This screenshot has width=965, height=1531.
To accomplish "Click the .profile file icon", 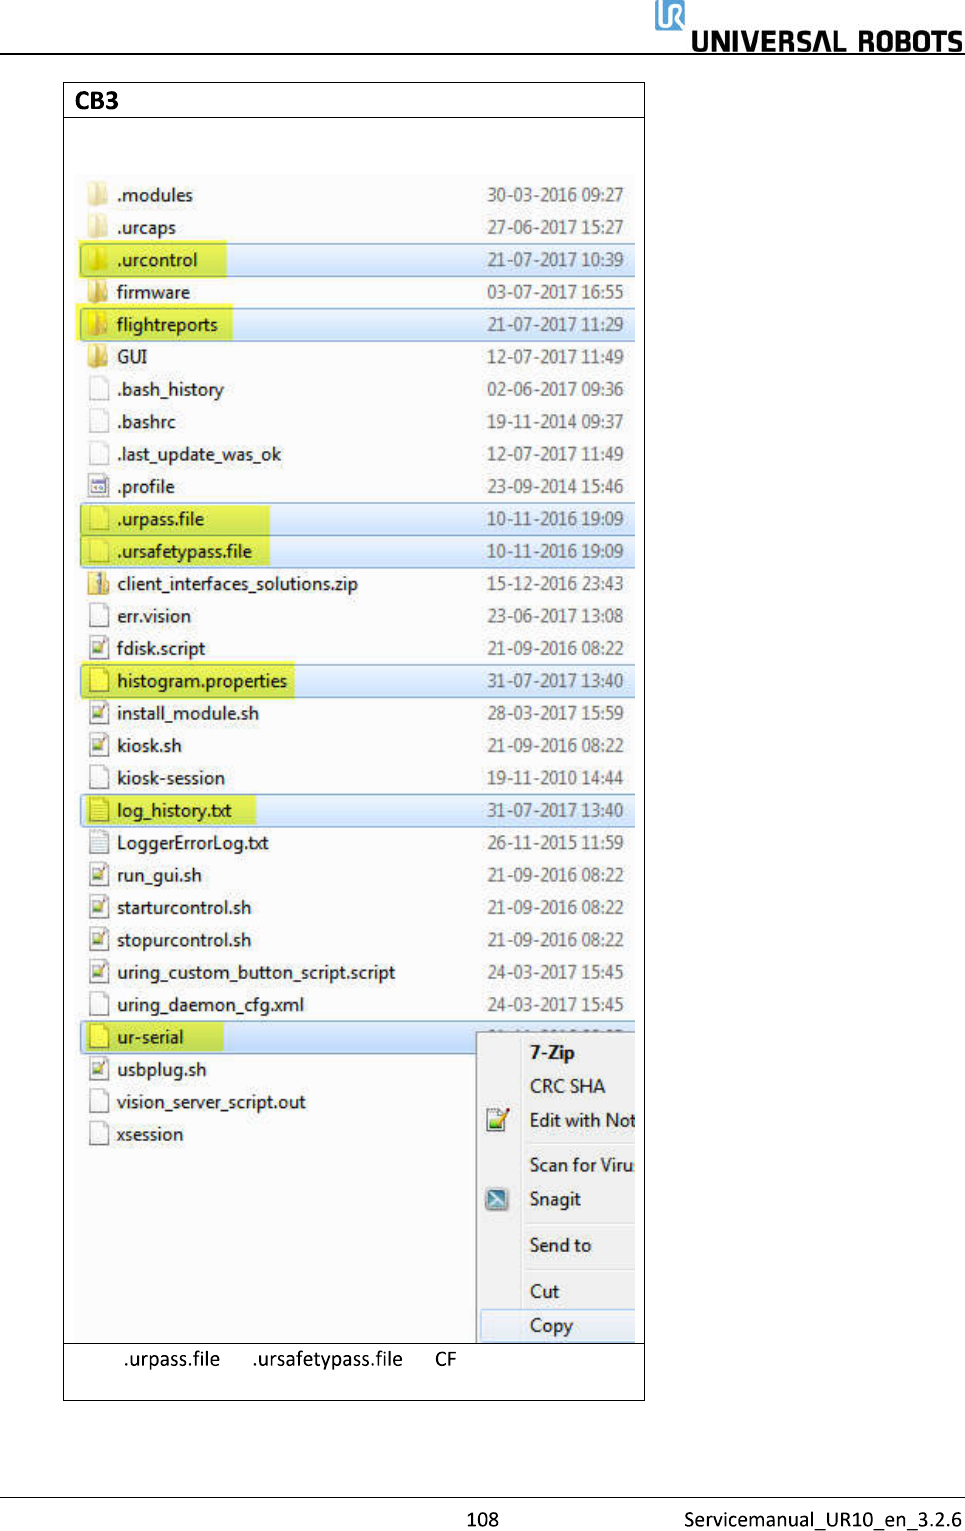I will (x=98, y=486).
